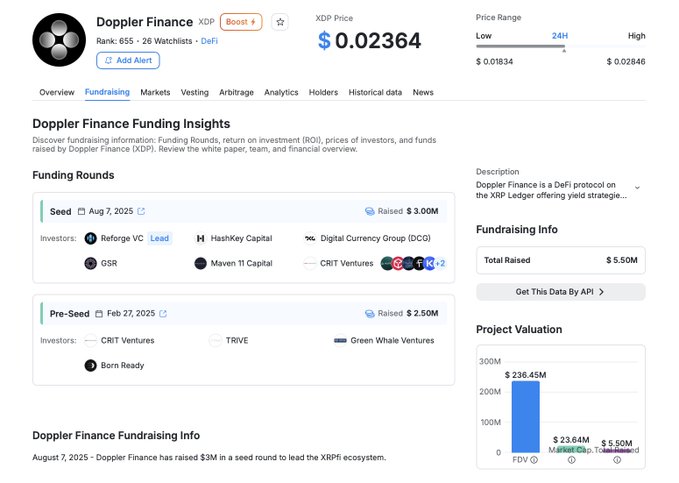Open the Arbitrage tab
Image resolution: width=679 pixels, height=483 pixels.
[x=236, y=92]
